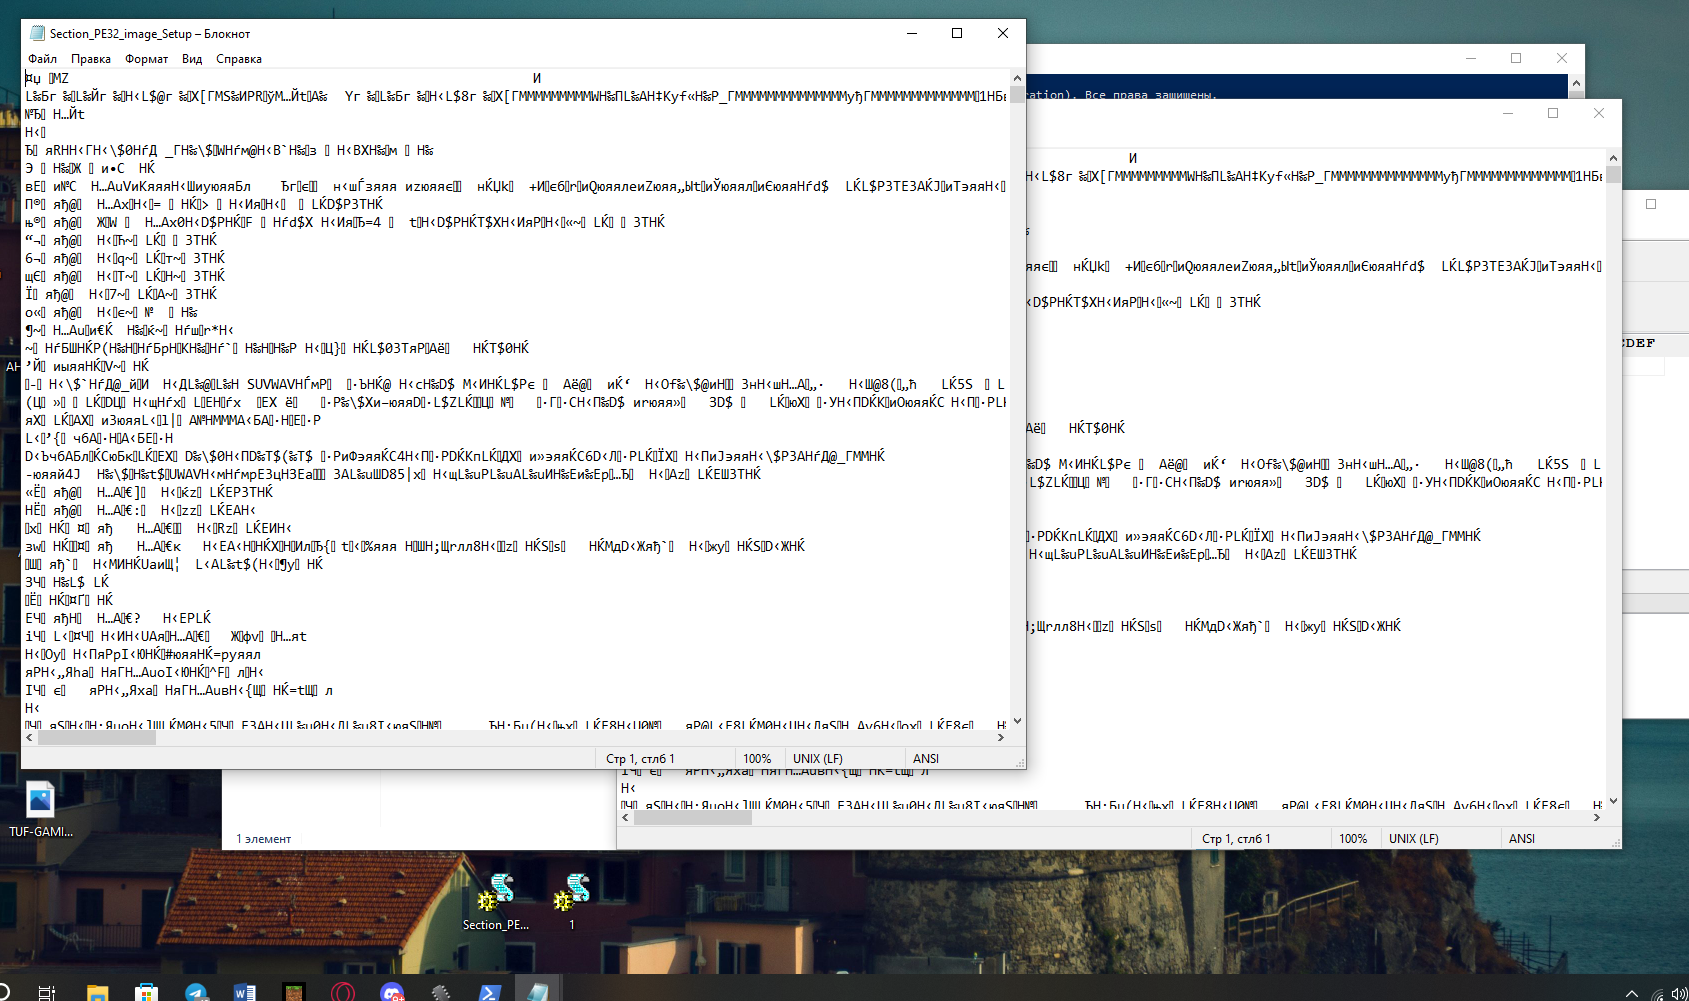
Task: Open the Файл menu in the front Notepad
Action: (42, 59)
